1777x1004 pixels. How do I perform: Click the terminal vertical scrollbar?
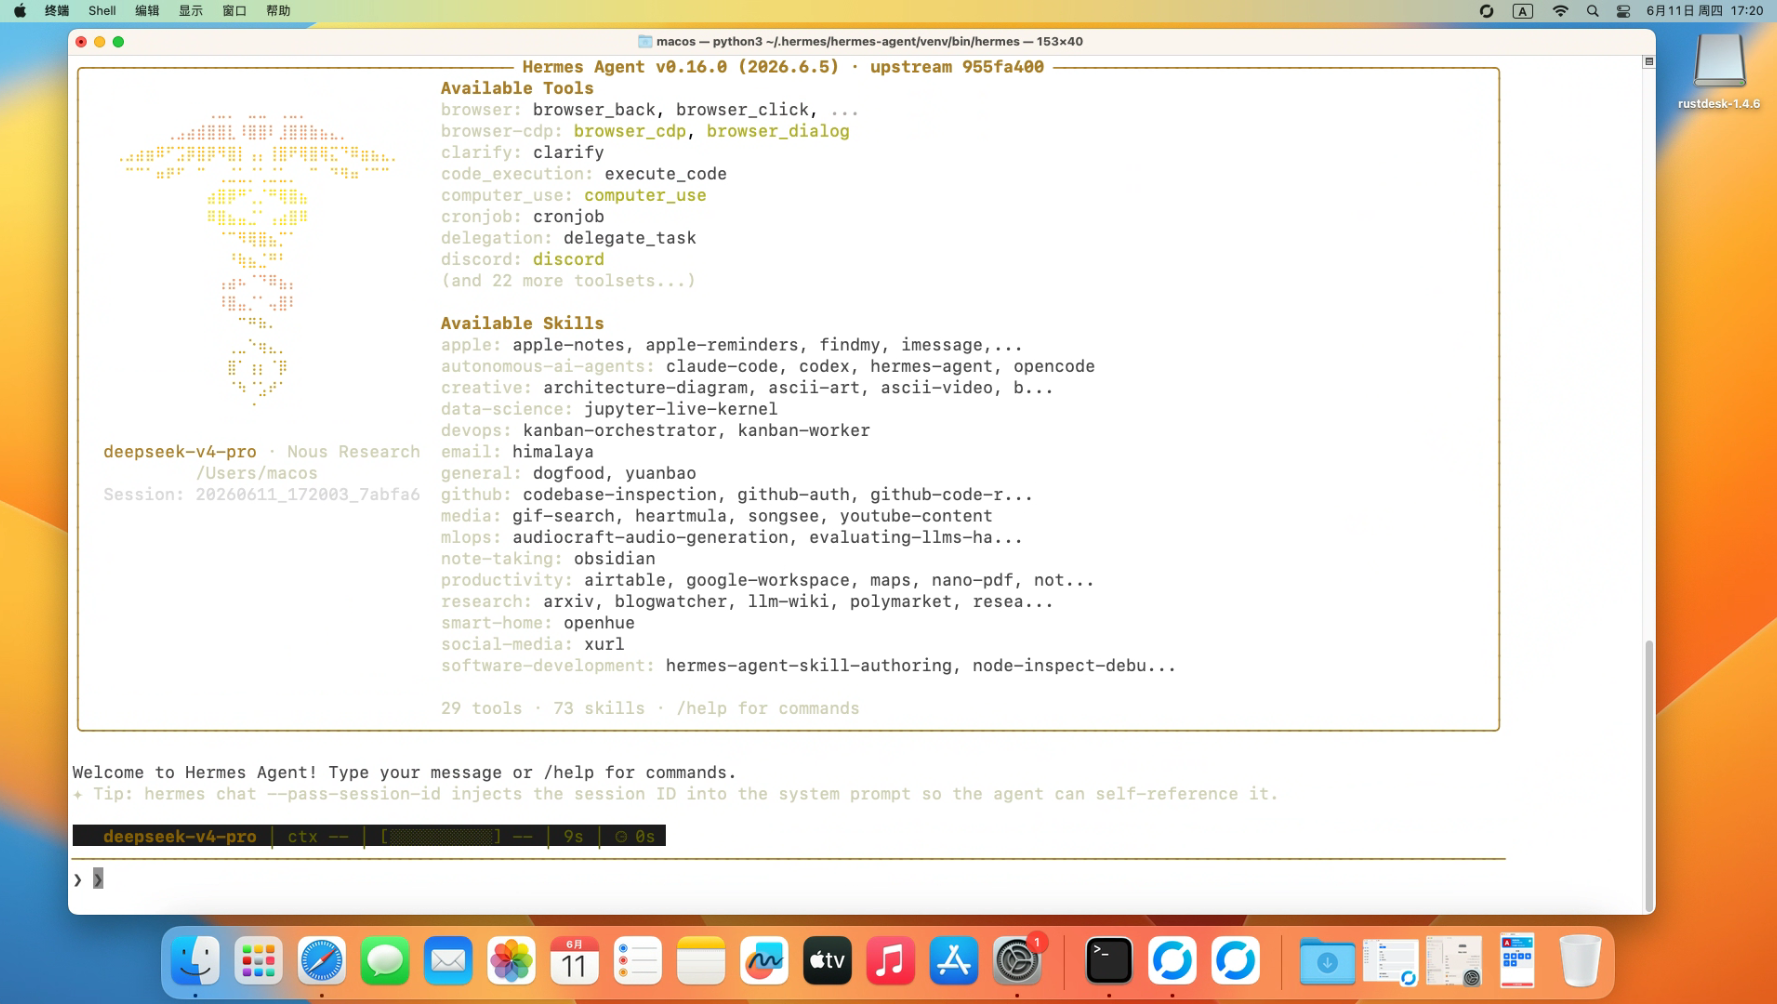coord(1649,775)
